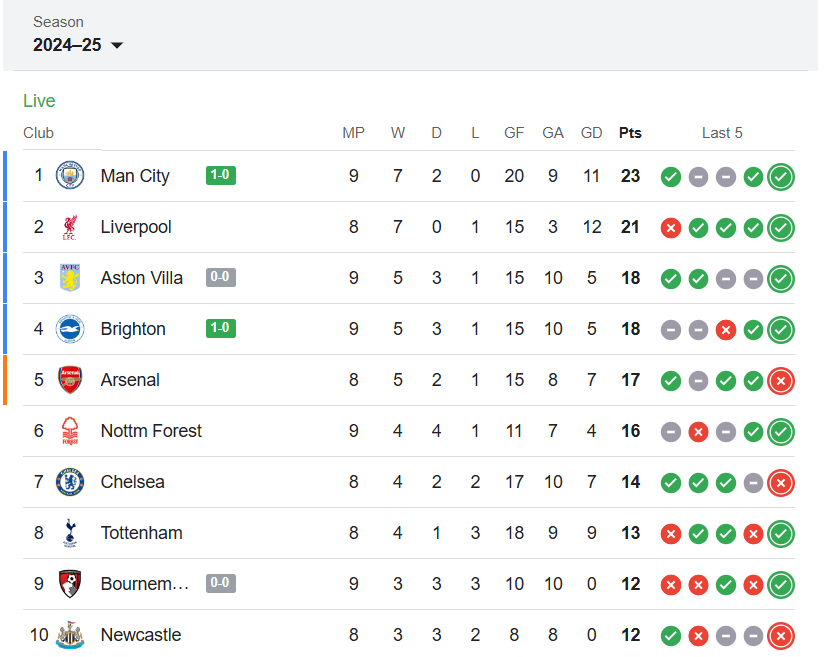Click the Last 5 column header
Viewport: 836px width, 657px height.
click(x=722, y=133)
